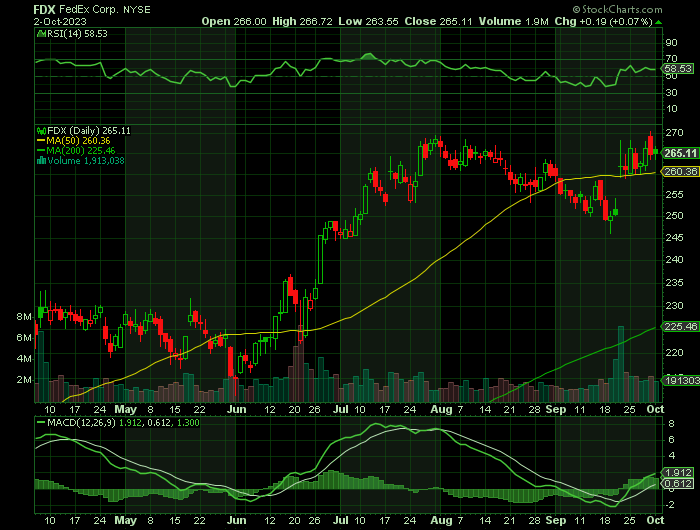Click the 240 price axis label

[x=674, y=259]
